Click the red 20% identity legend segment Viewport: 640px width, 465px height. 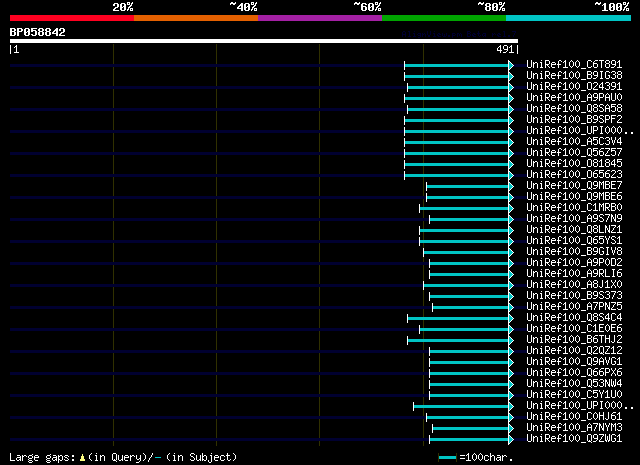[x=72, y=18]
